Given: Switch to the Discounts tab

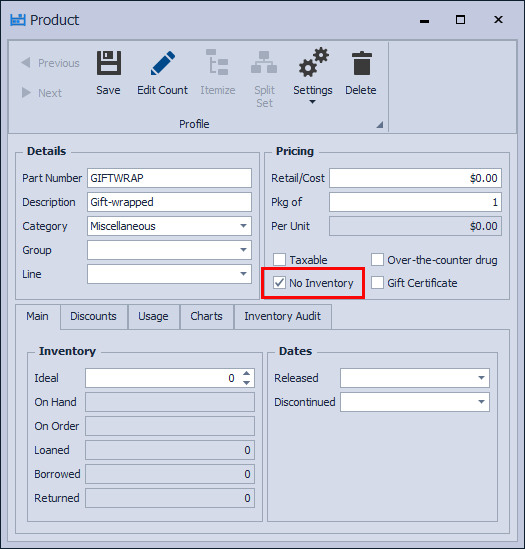Looking at the screenshot, I should [x=94, y=317].
